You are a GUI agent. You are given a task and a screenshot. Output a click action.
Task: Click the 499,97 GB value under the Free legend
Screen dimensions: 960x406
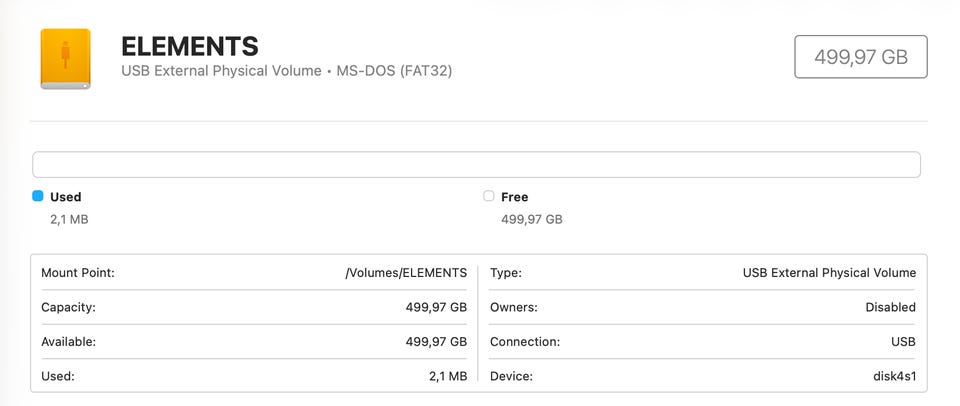coord(531,219)
